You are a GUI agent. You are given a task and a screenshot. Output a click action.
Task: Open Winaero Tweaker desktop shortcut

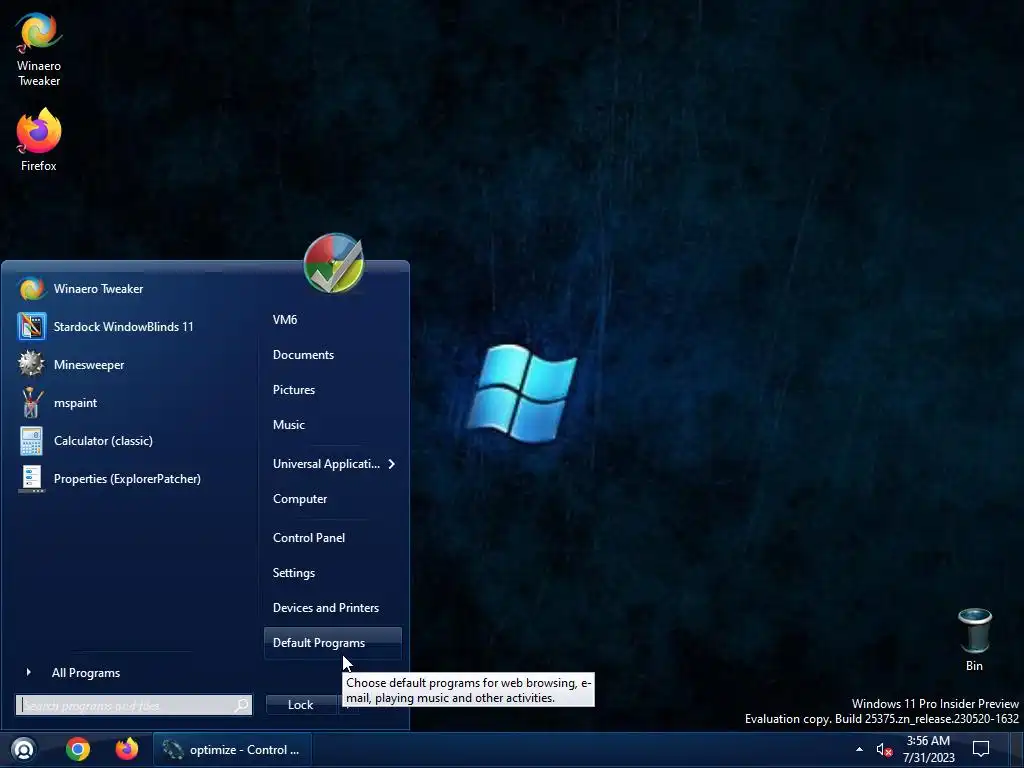click(x=39, y=49)
